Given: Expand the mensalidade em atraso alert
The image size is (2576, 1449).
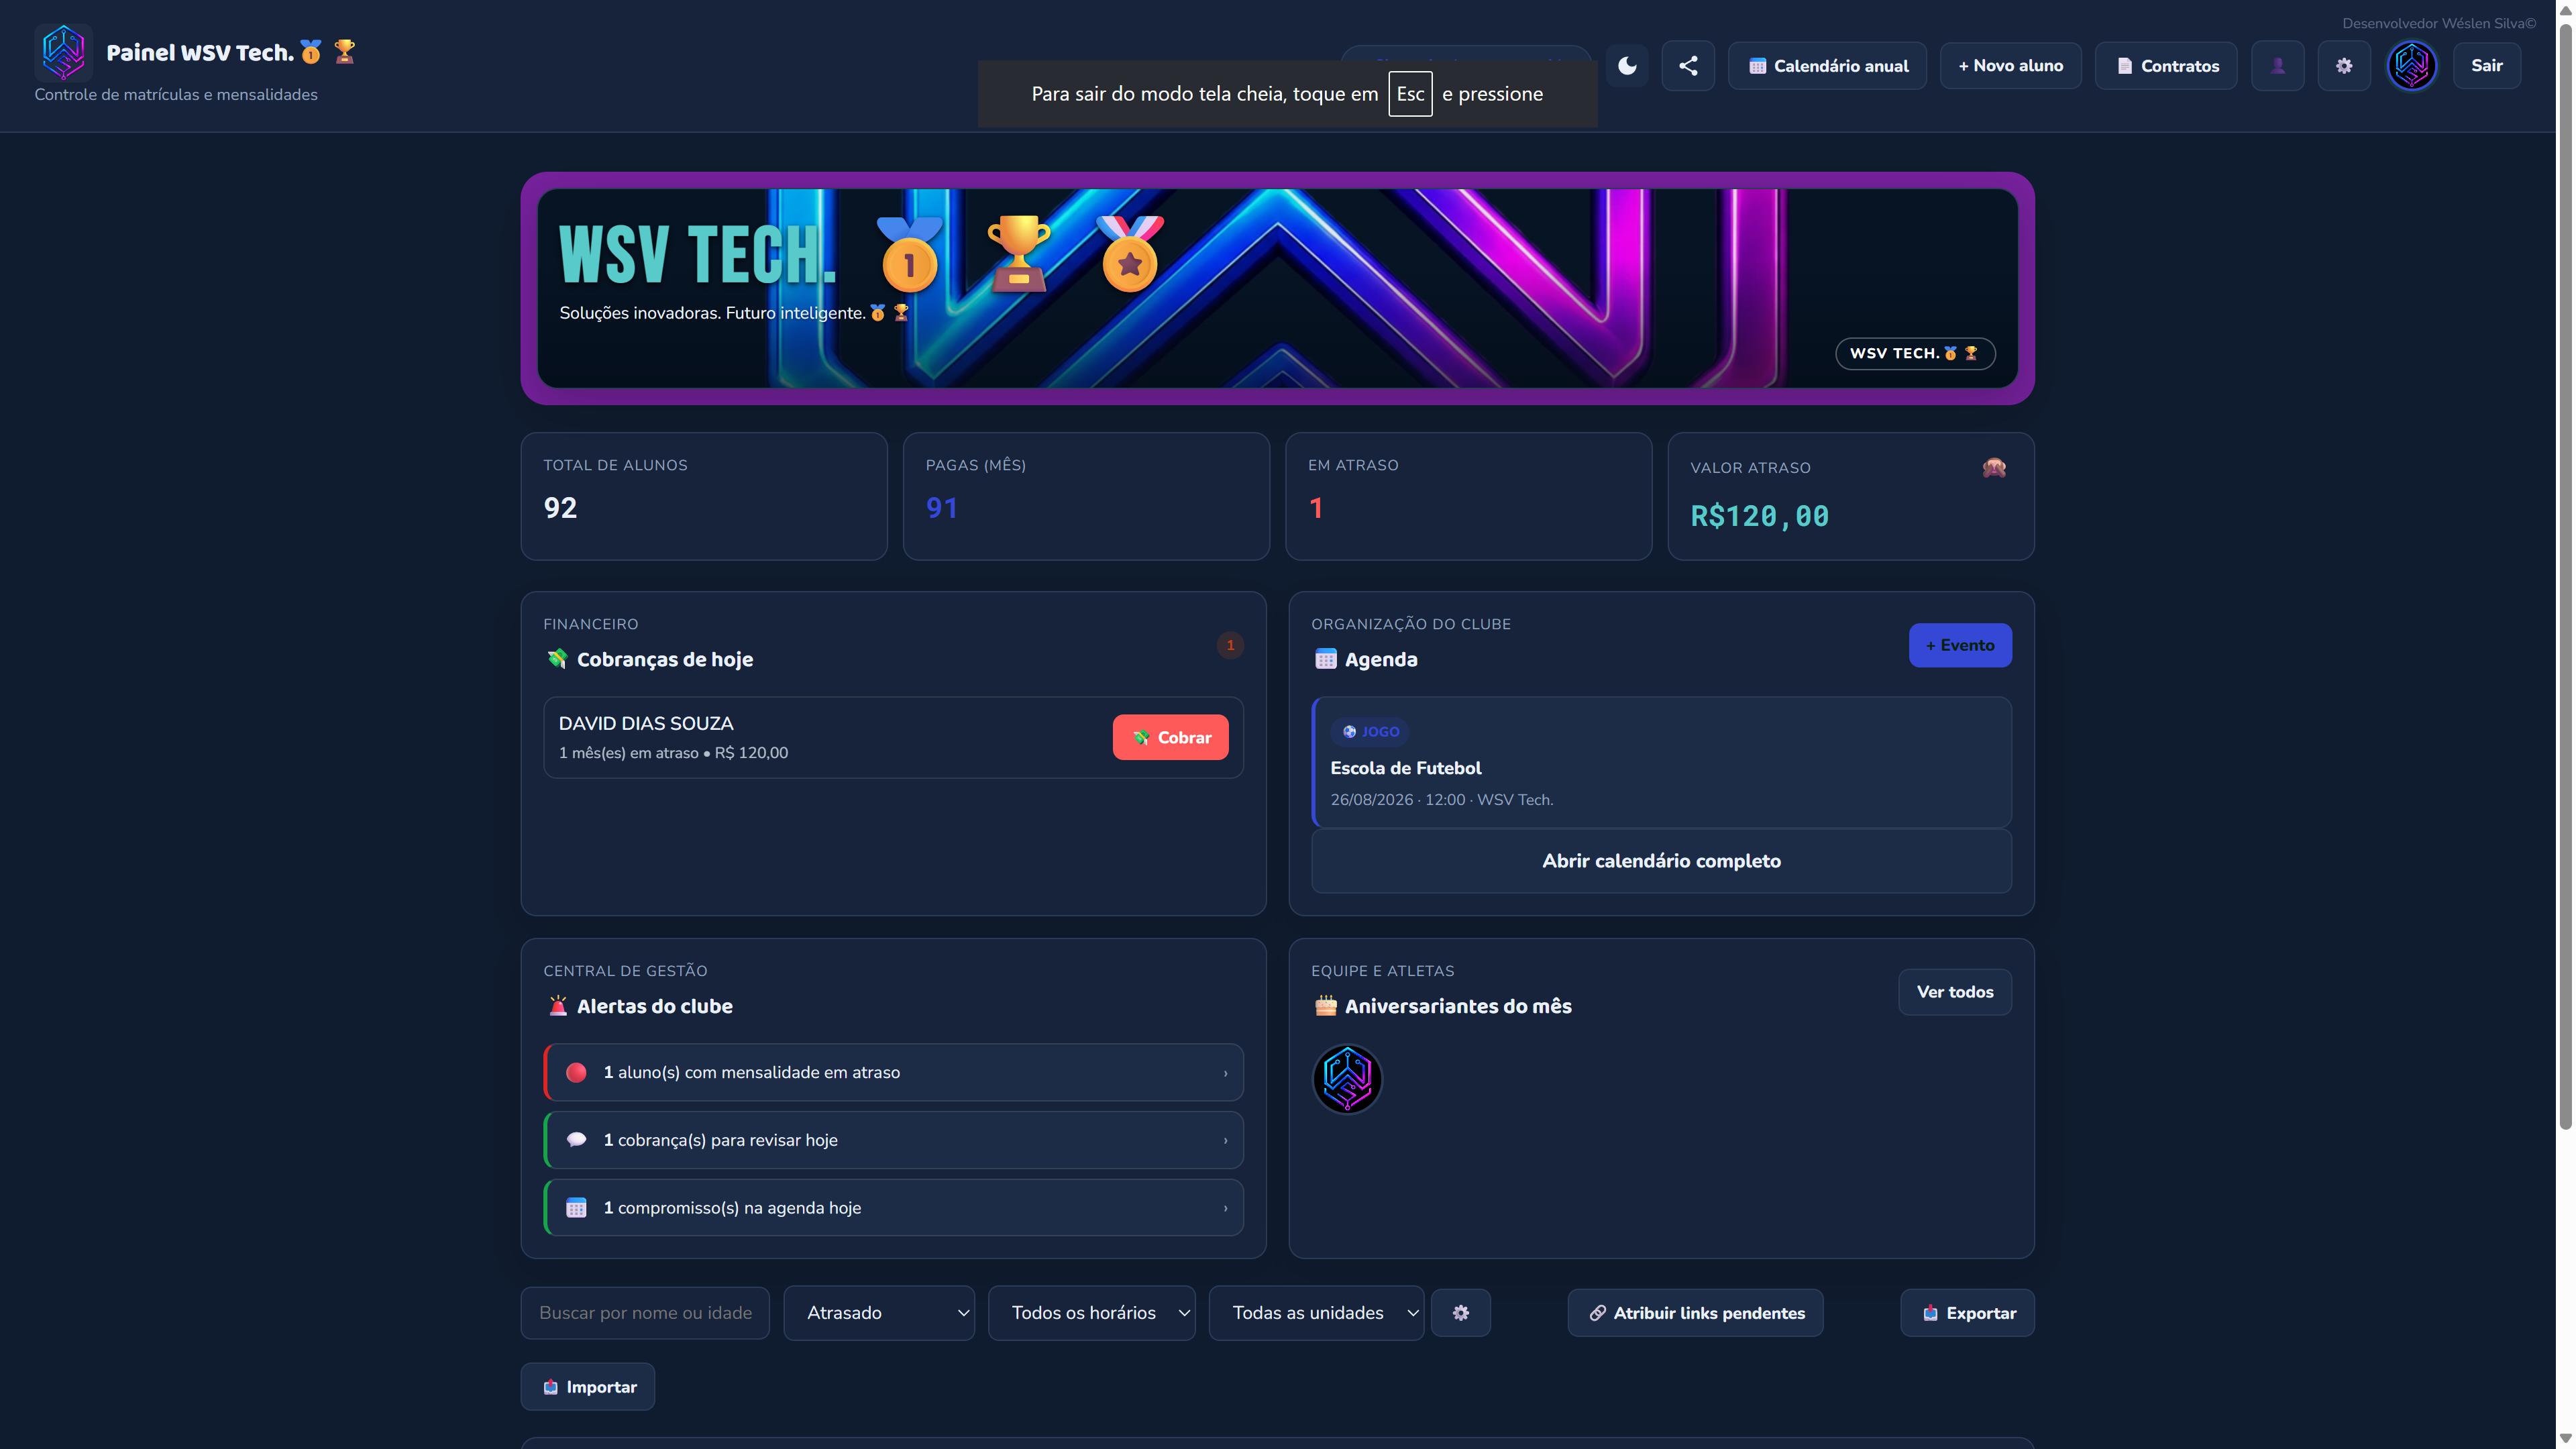Looking at the screenshot, I should click(893, 1072).
